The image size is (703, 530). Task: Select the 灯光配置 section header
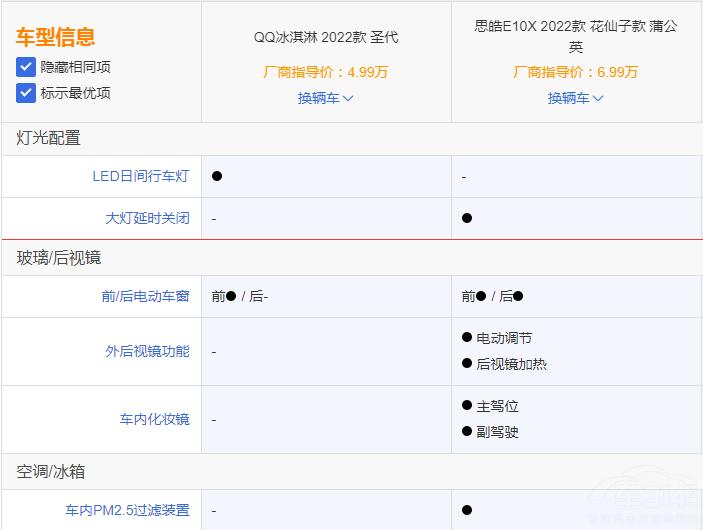pyautogui.click(x=48, y=138)
